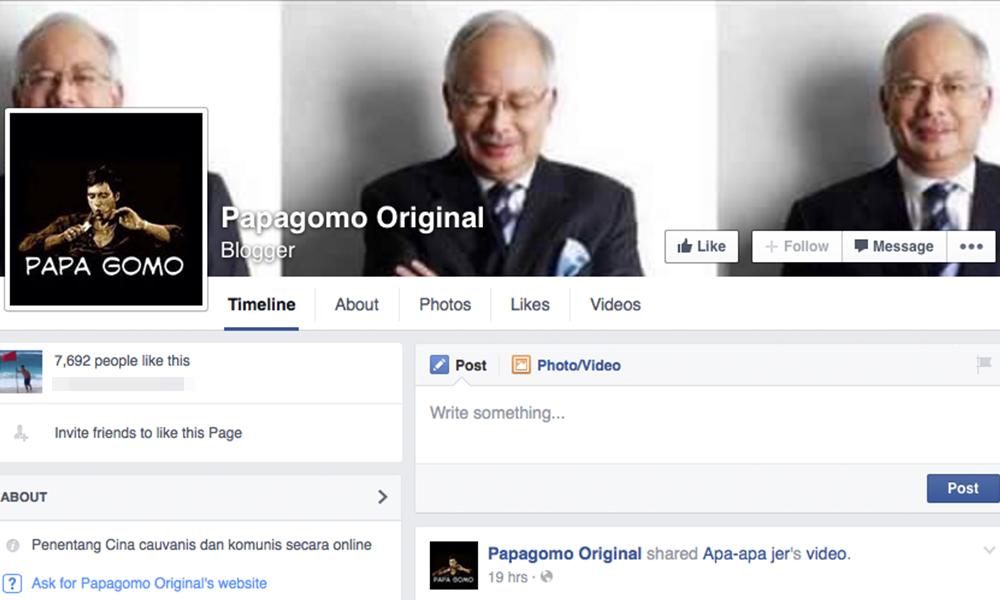Image resolution: width=1000 pixels, height=600 pixels.
Task: Expand the ABOUT section chevron
Action: coord(382,497)
